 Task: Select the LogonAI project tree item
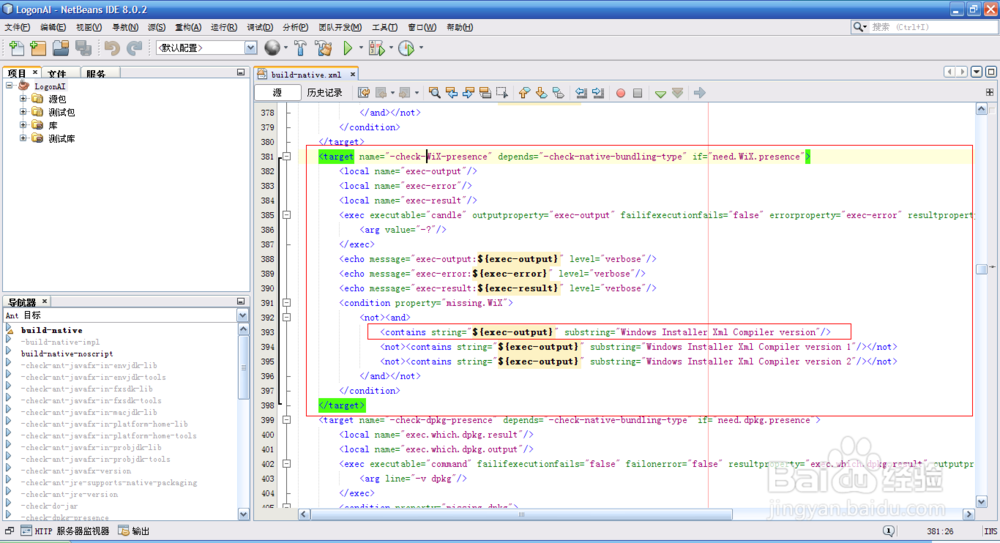point(50,86)
